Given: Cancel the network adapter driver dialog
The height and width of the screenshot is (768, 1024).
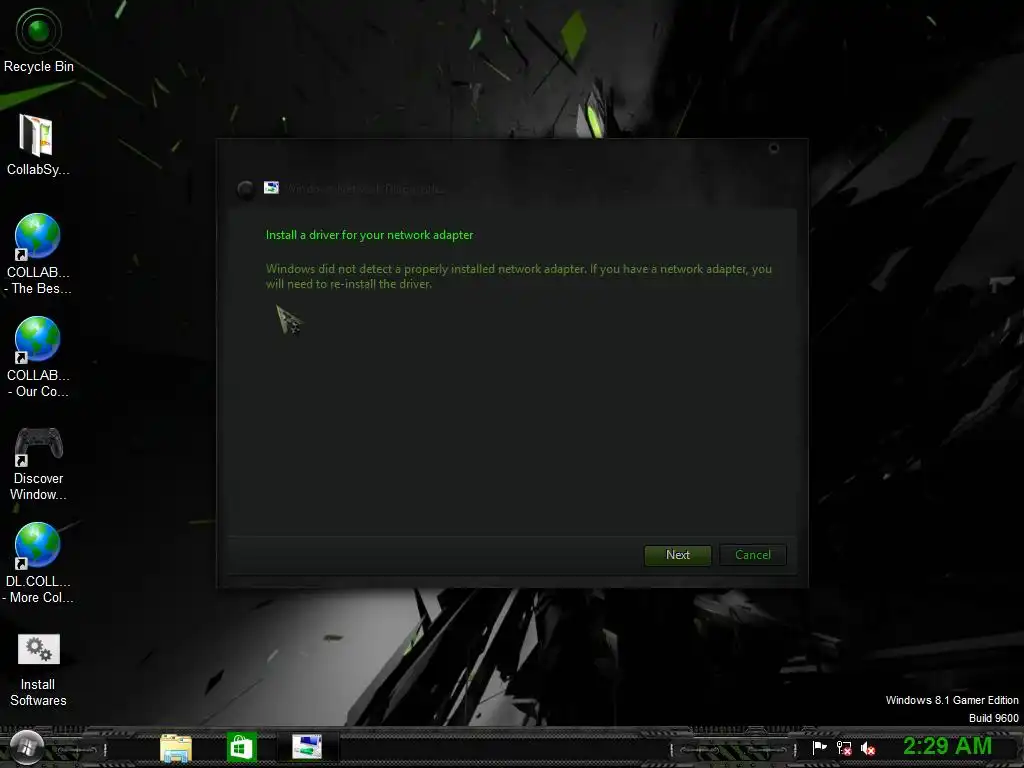Looking at the screenshot, I should [752, 555].
